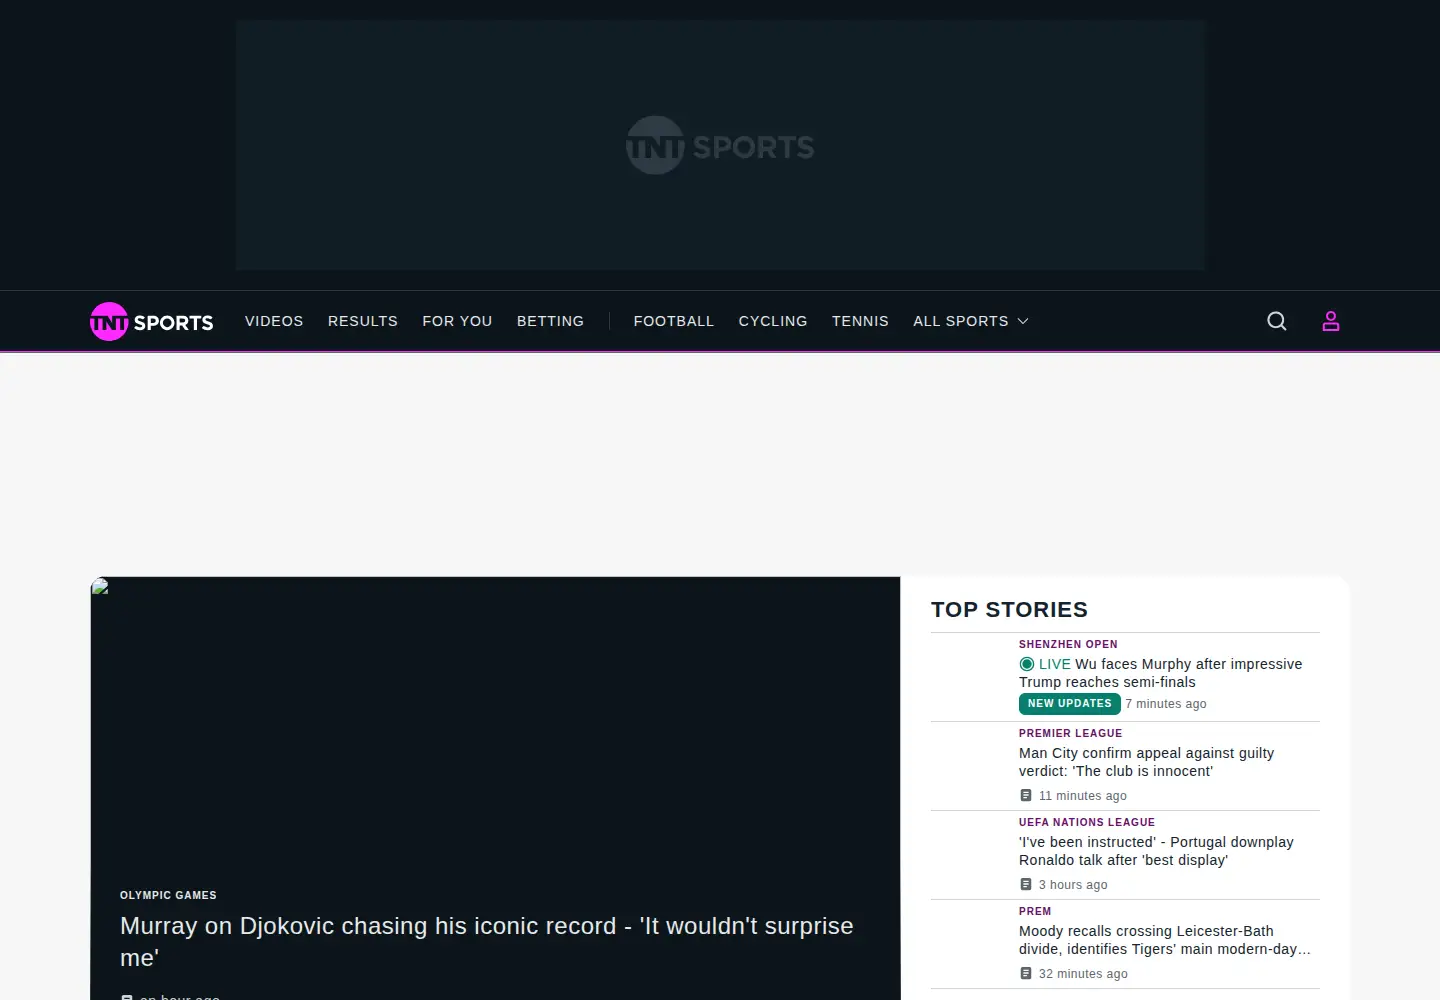Open the Betting menu item
The height and width of the screenshot is (1000, 1440).
[x=550, y=321]
